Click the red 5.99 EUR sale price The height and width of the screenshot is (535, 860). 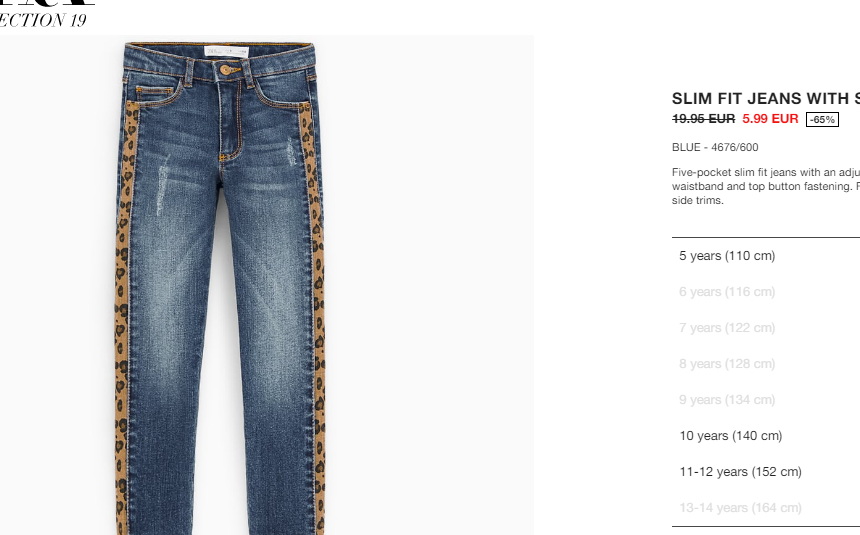(x=770, y=119)
